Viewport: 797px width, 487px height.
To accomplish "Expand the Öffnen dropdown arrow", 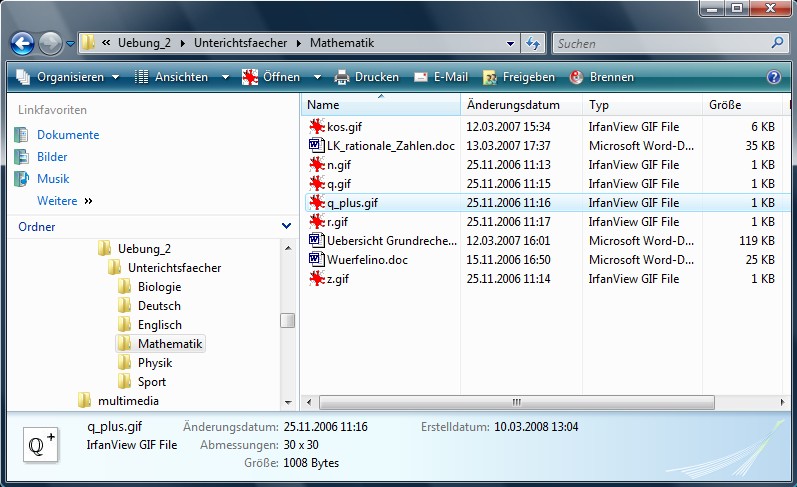I will (317, 77).
